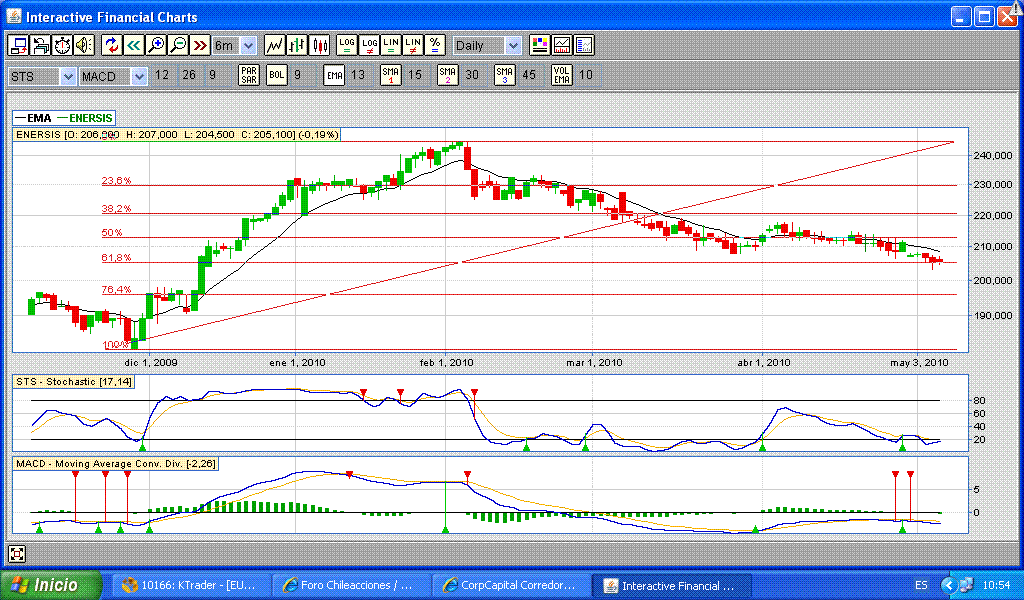
Task: Toggle the SMA 1 overlay
Action: click(x=391, y=75)
